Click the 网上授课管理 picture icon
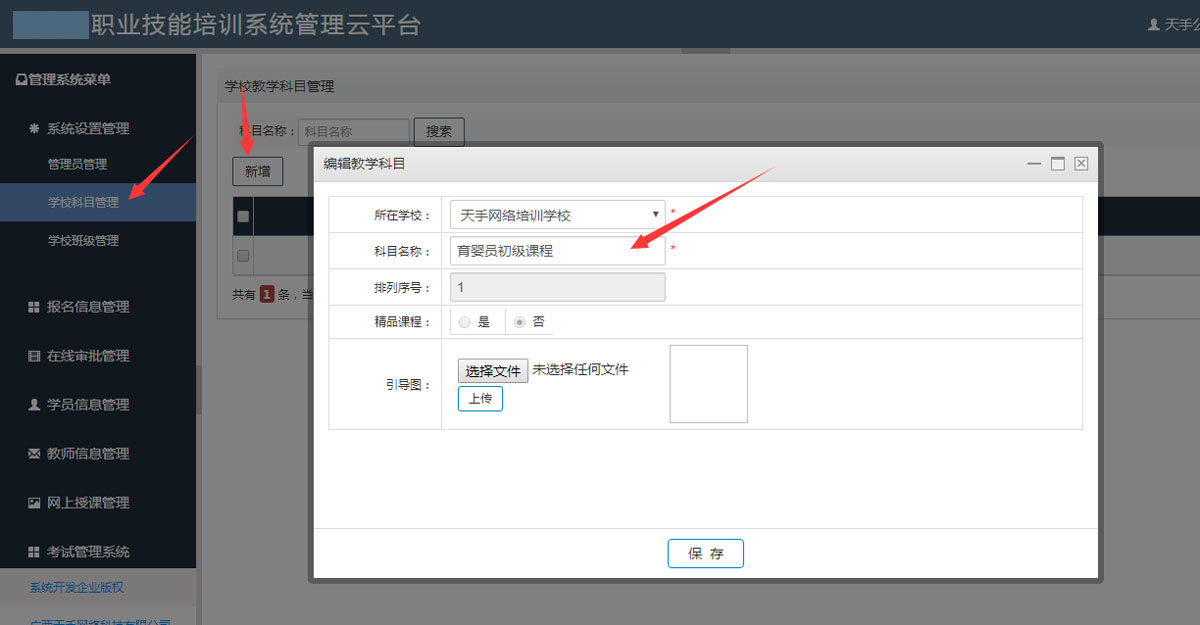 33,503
